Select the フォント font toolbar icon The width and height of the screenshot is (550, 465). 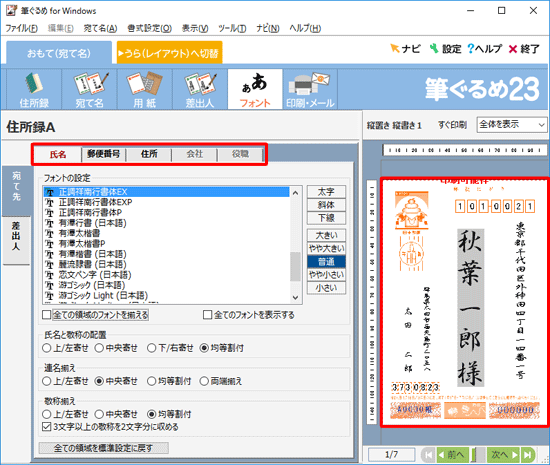(x=255, y=89)
